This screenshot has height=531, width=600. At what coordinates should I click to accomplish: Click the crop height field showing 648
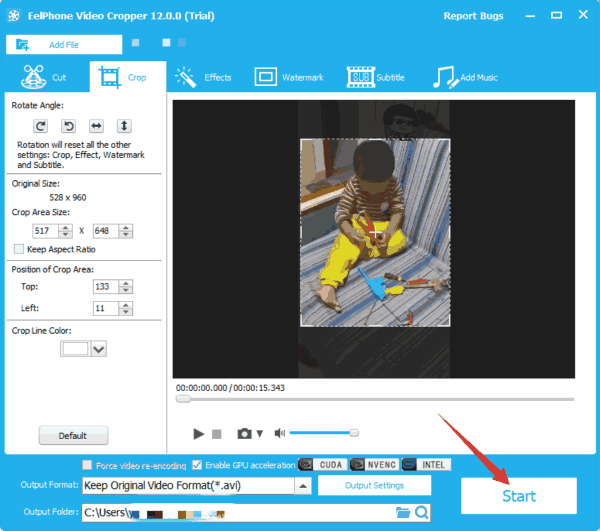tap(106, 231)
